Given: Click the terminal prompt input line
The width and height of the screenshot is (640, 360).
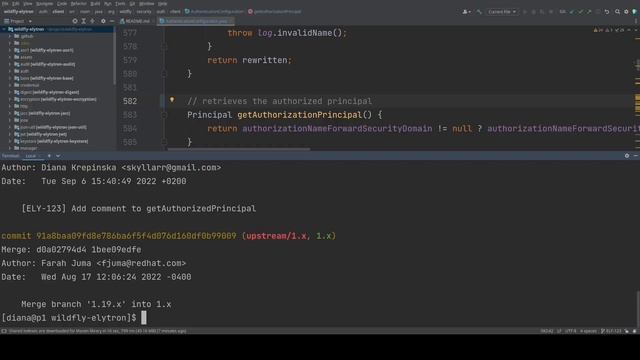Looking at the screenshot, I should [x=320, y=318].
